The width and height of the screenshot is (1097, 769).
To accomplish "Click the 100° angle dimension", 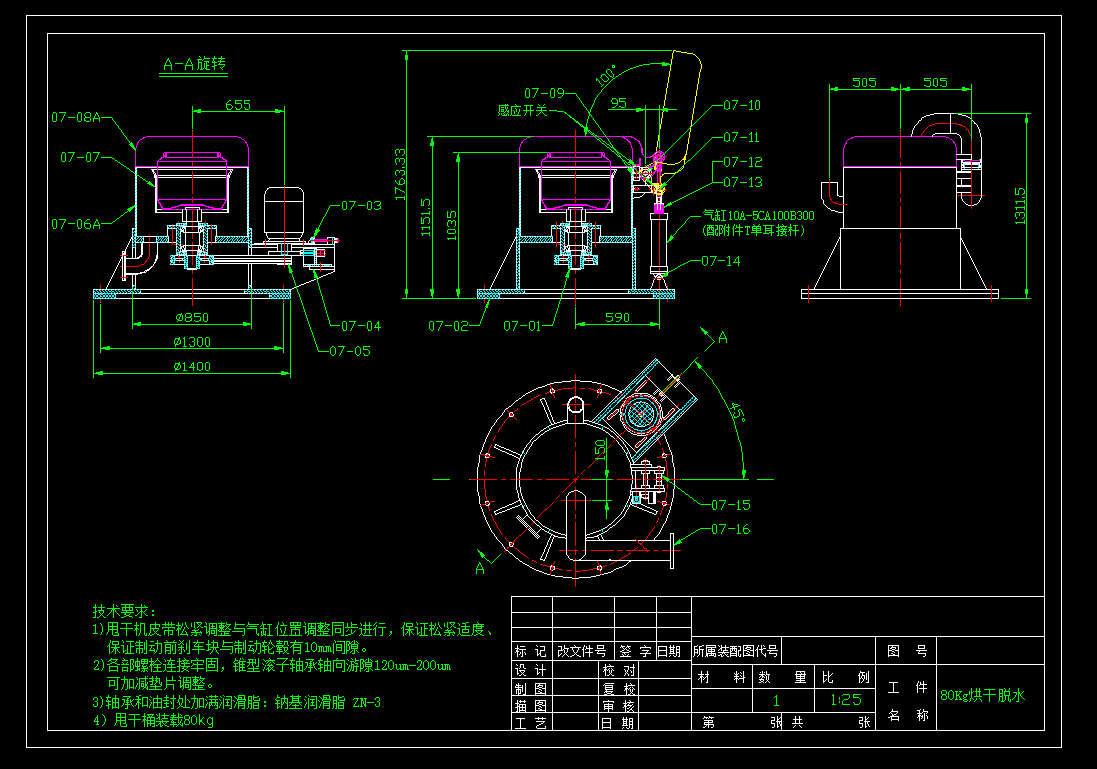I will [x=606, y=76].
